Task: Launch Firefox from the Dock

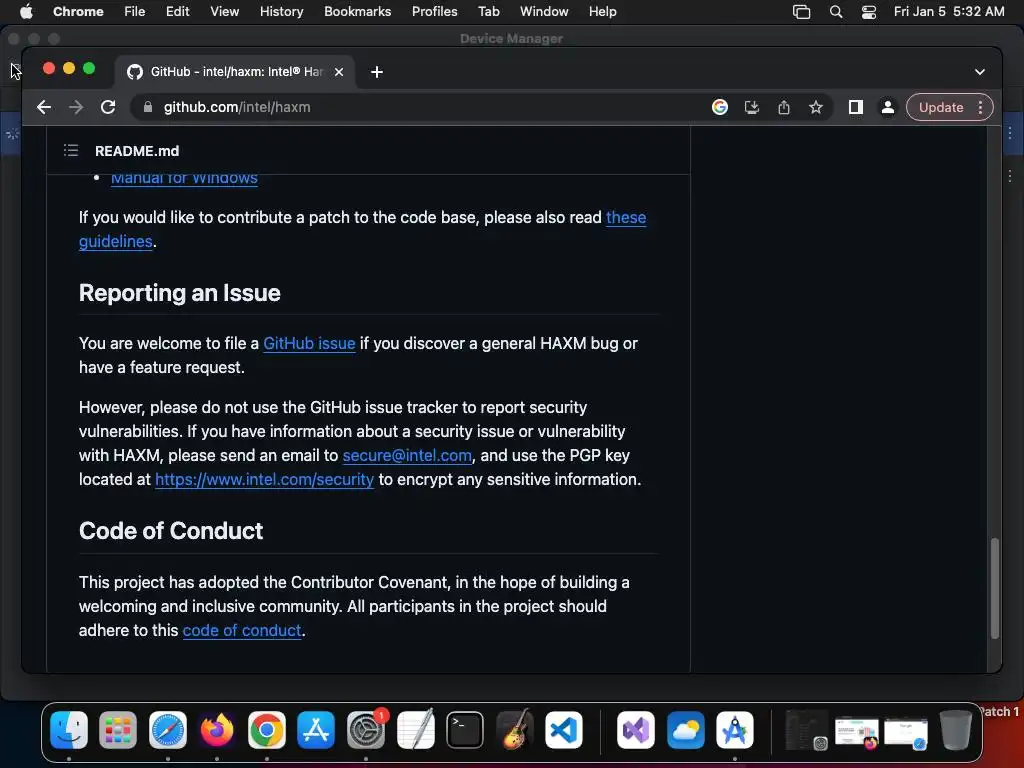Action: pos(217,729)
